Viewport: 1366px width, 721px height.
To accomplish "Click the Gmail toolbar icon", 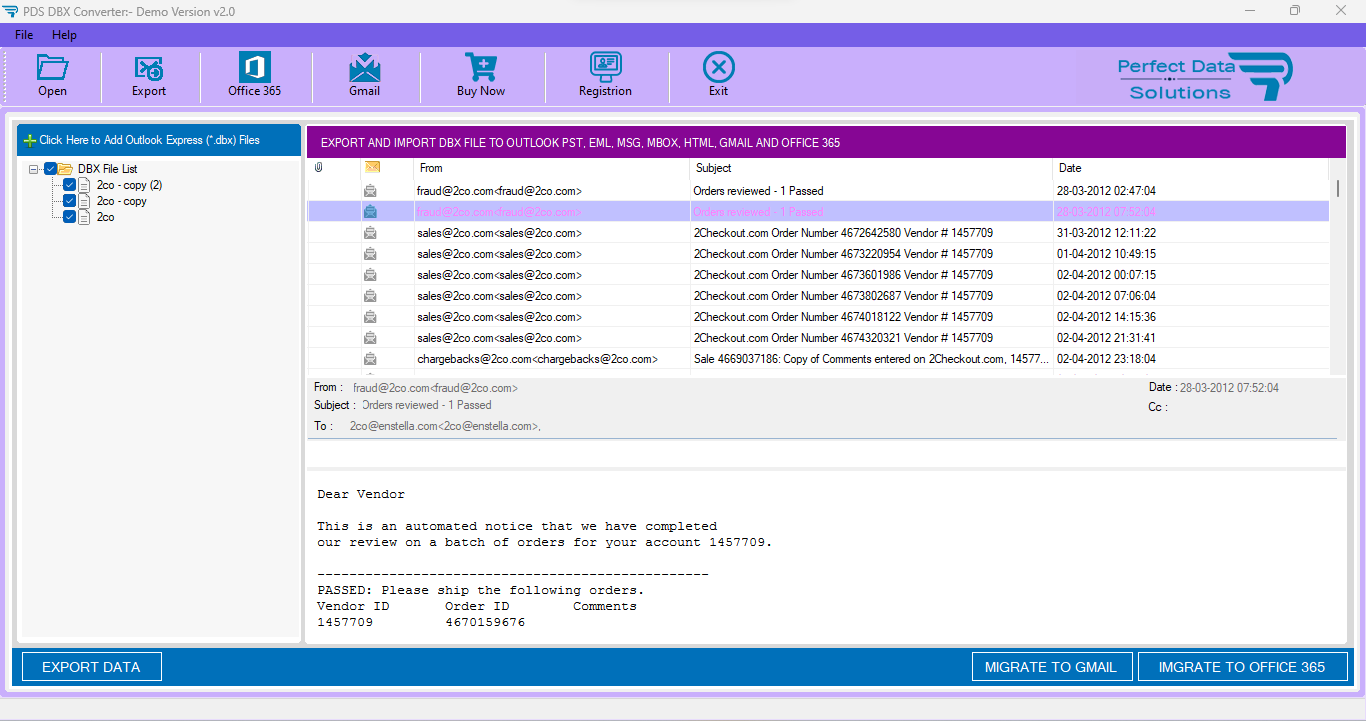I will click(x=364, y=67).
